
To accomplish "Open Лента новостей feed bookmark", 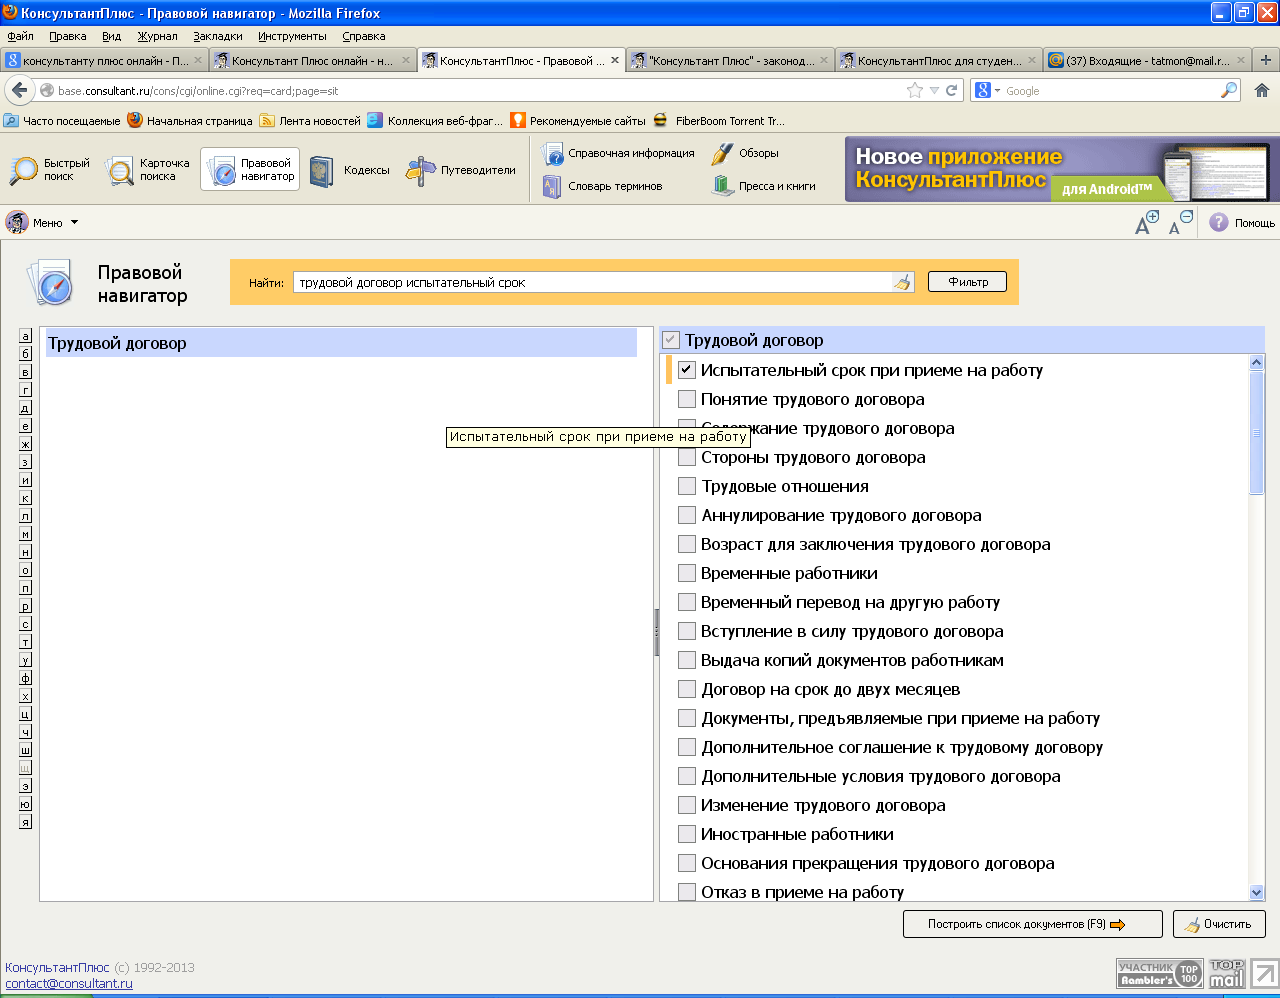I will 310,121.
